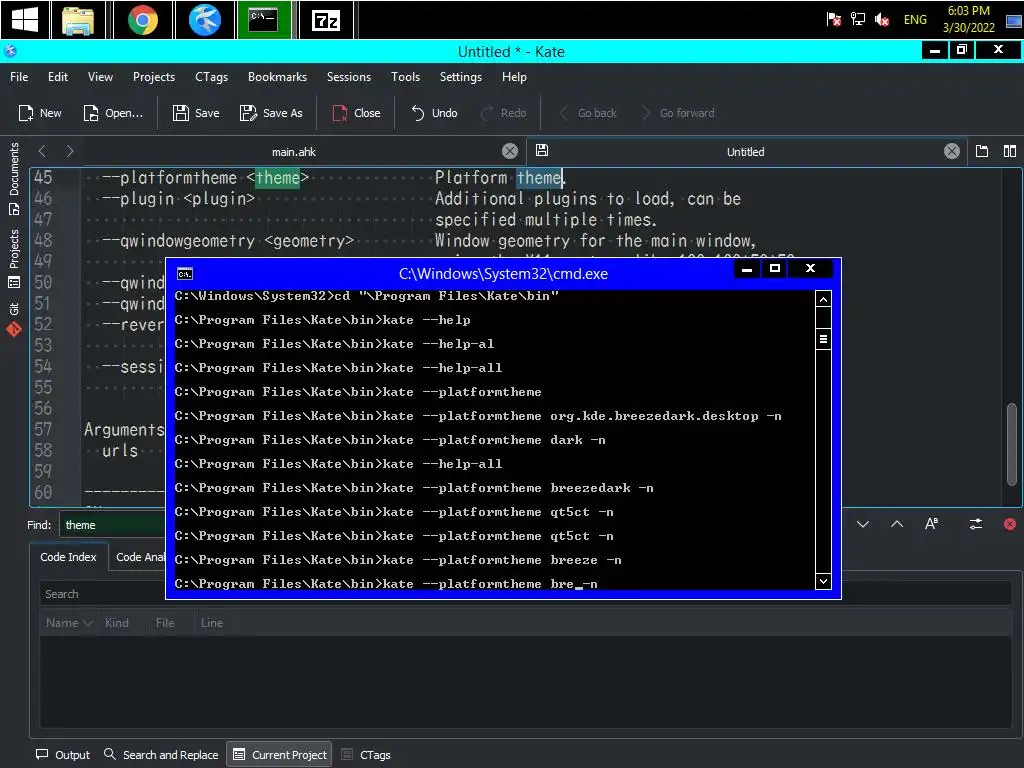Close the find bar
Screen dimensions: 1024x768
(x=1010, y=524)
